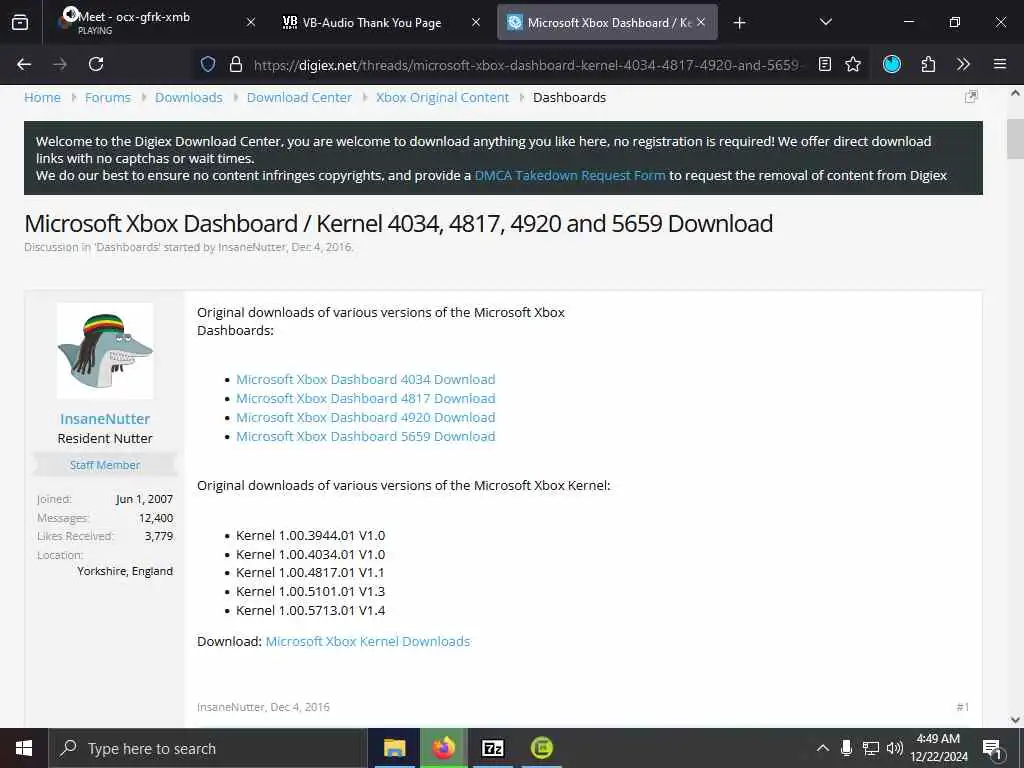
Task: Click scrollbar down arrow
Action: pyautogui.click(x=1015, y=720)
